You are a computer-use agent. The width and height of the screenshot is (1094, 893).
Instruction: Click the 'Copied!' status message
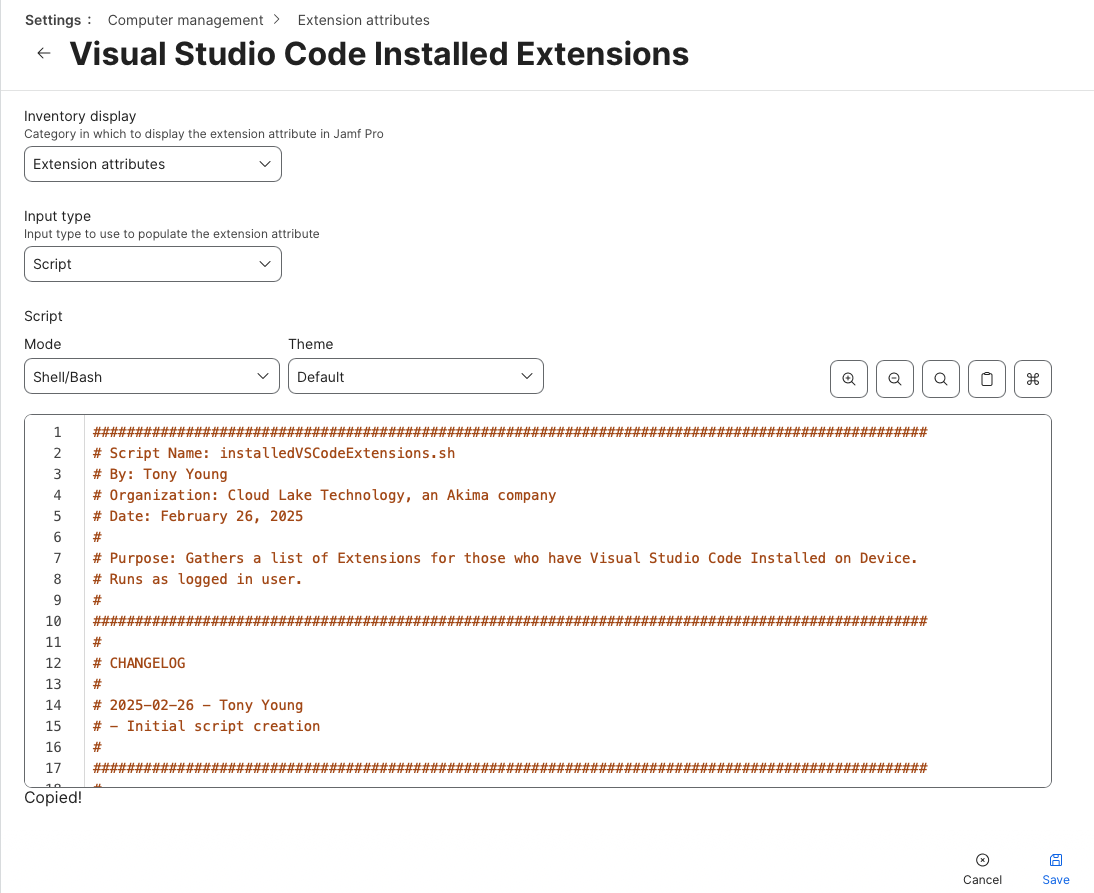[x=53, y=797]
